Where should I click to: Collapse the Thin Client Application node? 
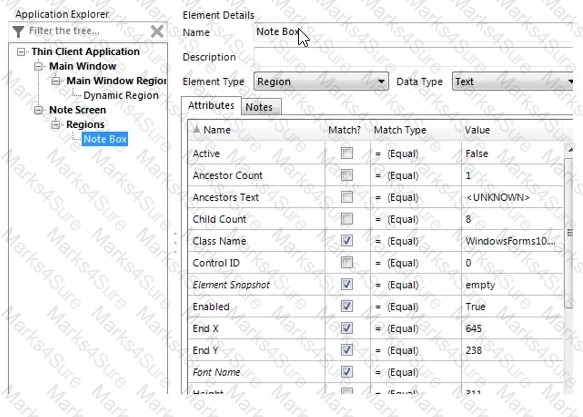pyautogui.click(x=21, y=52)
